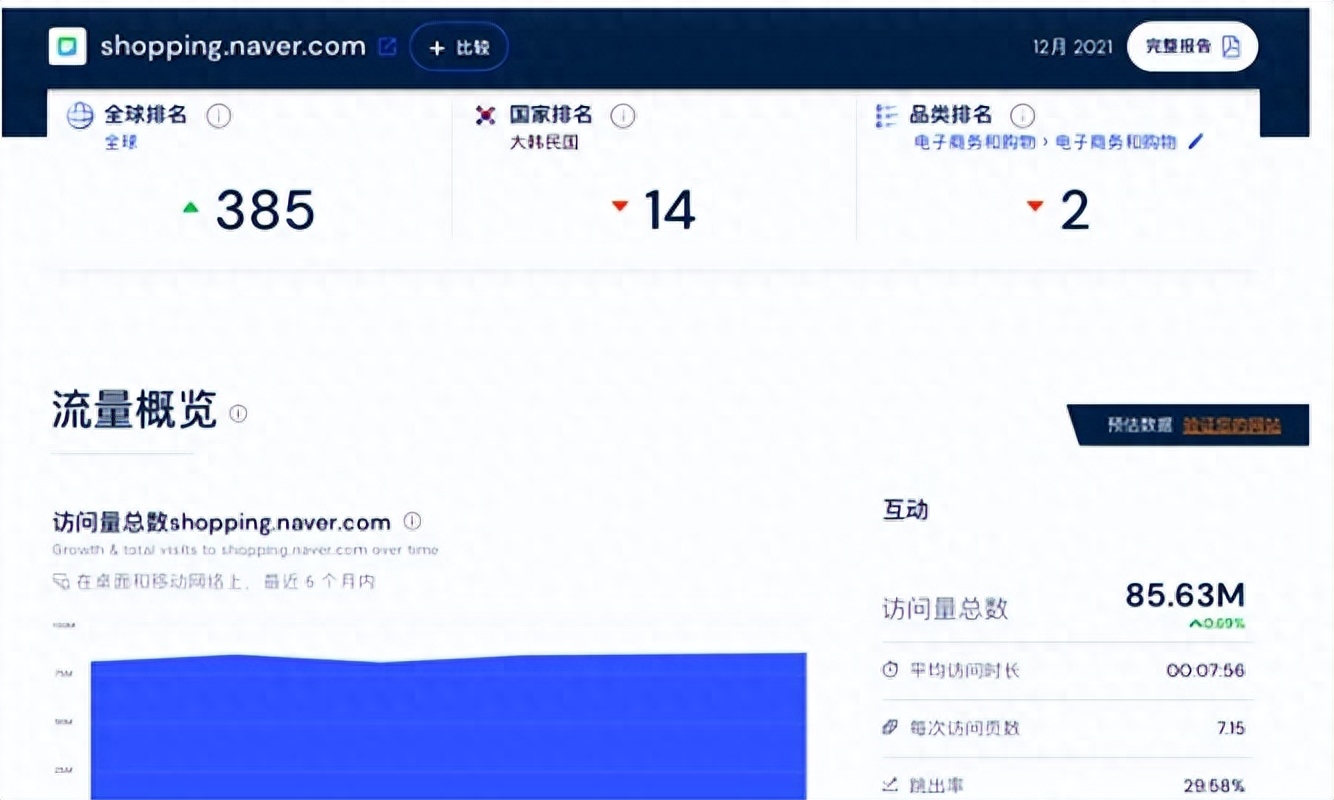Viewport: 1334px width, 800px height.
Task: Click the category rank value 2
Action: click(x=1074, y=210)
